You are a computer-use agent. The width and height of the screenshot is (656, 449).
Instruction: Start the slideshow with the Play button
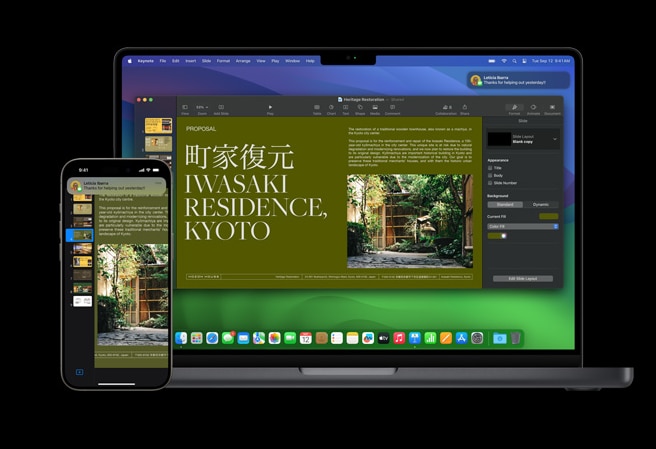tap(270, 109)
